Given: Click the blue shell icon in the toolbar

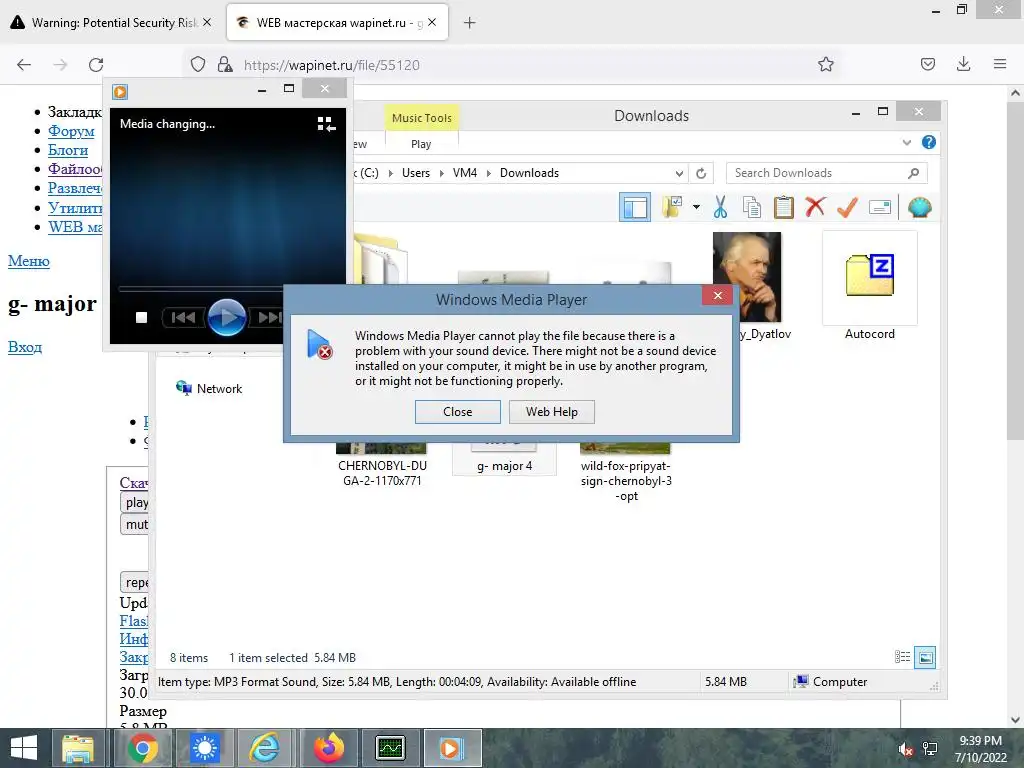Looking at the screenshot, I should (920, 208).
